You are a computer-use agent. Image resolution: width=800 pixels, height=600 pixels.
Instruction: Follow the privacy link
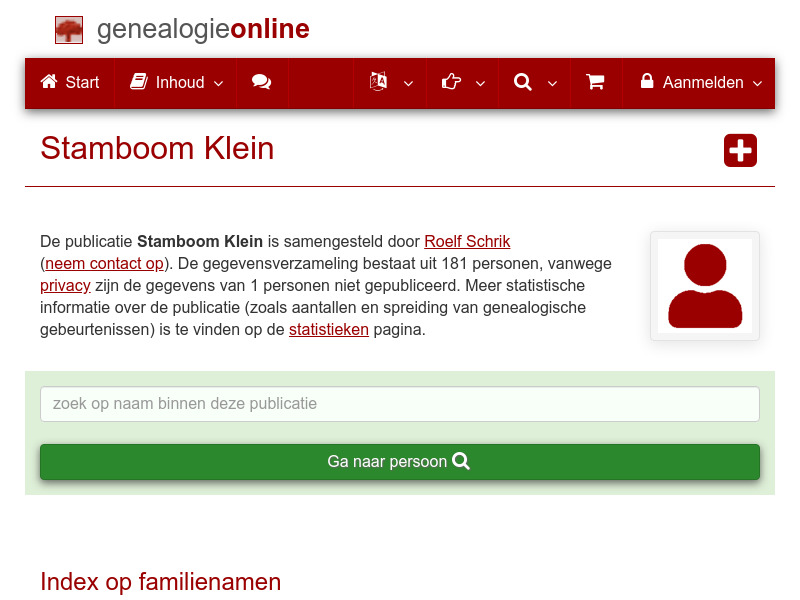65,285
